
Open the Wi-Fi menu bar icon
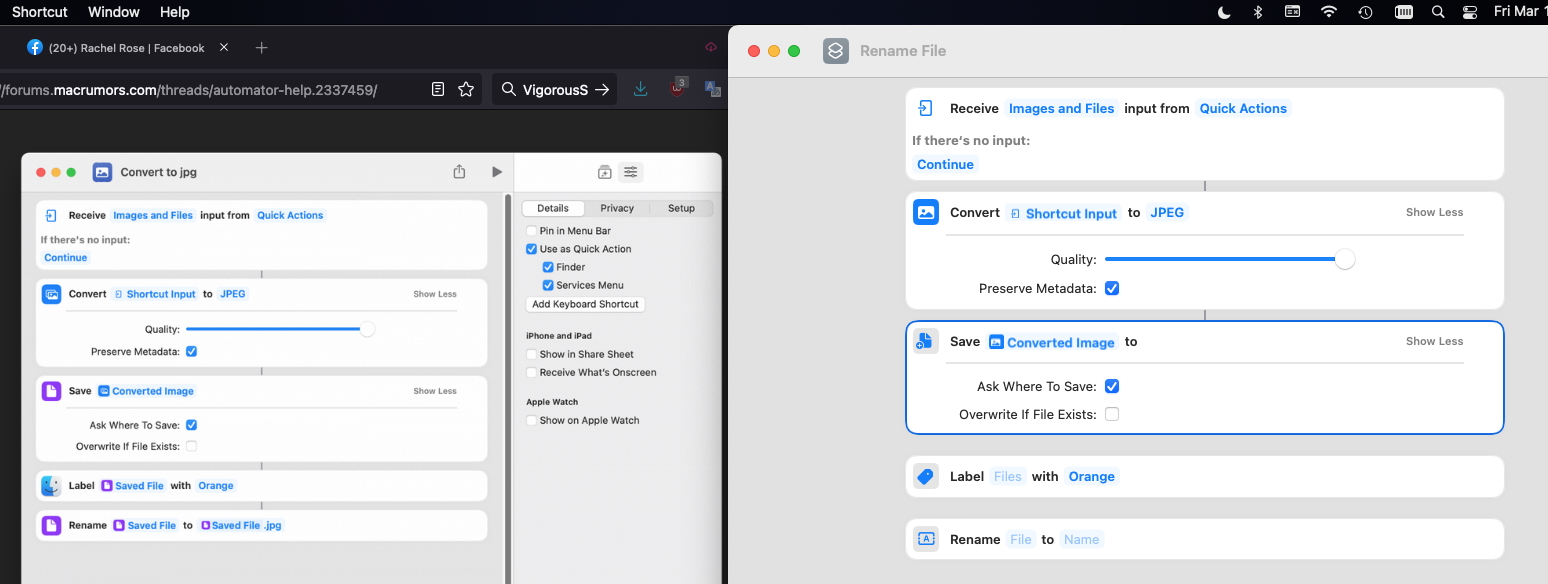point(1328,12)
